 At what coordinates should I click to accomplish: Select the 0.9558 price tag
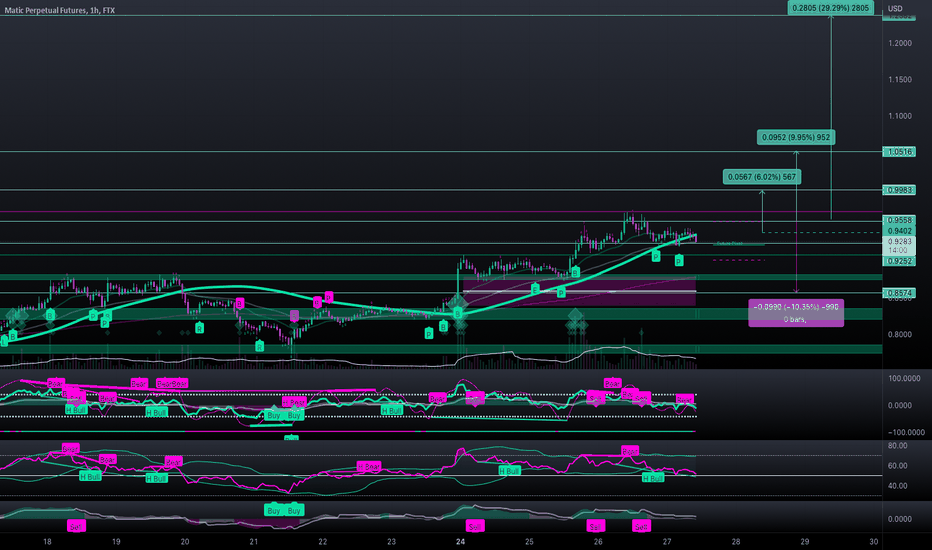899,221
